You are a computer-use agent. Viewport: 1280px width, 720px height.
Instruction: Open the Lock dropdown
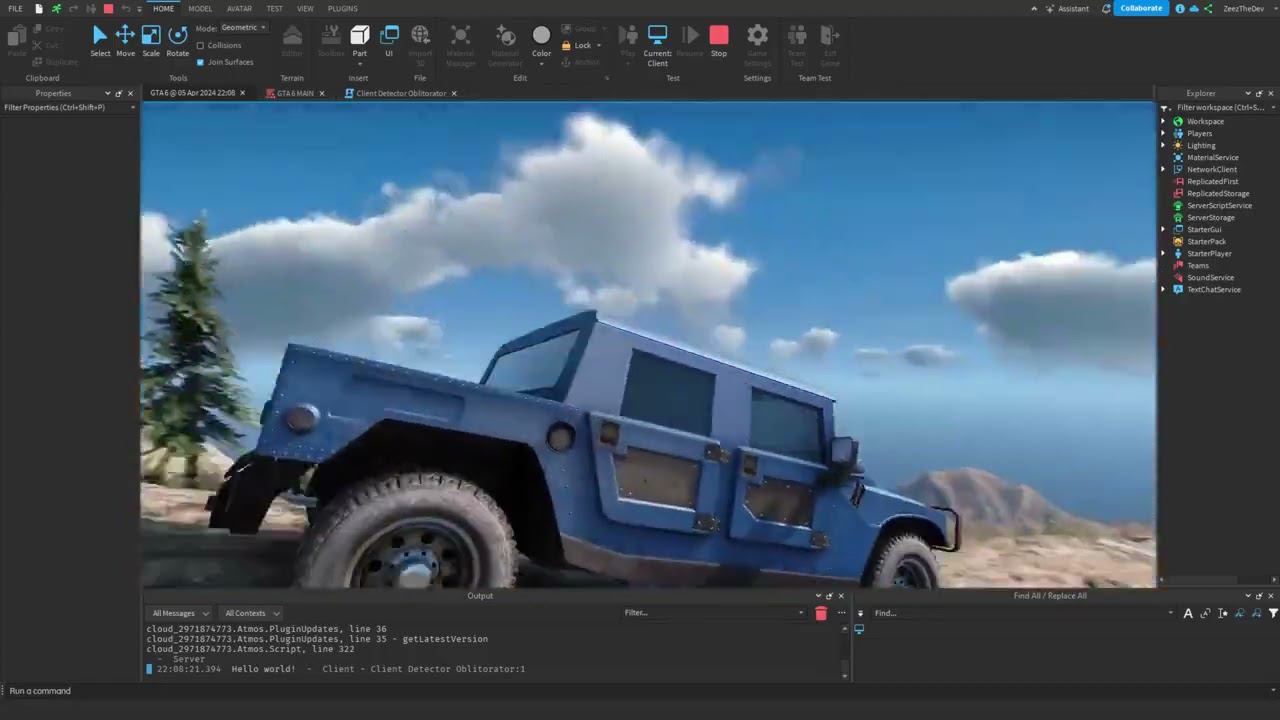point(599,45)
